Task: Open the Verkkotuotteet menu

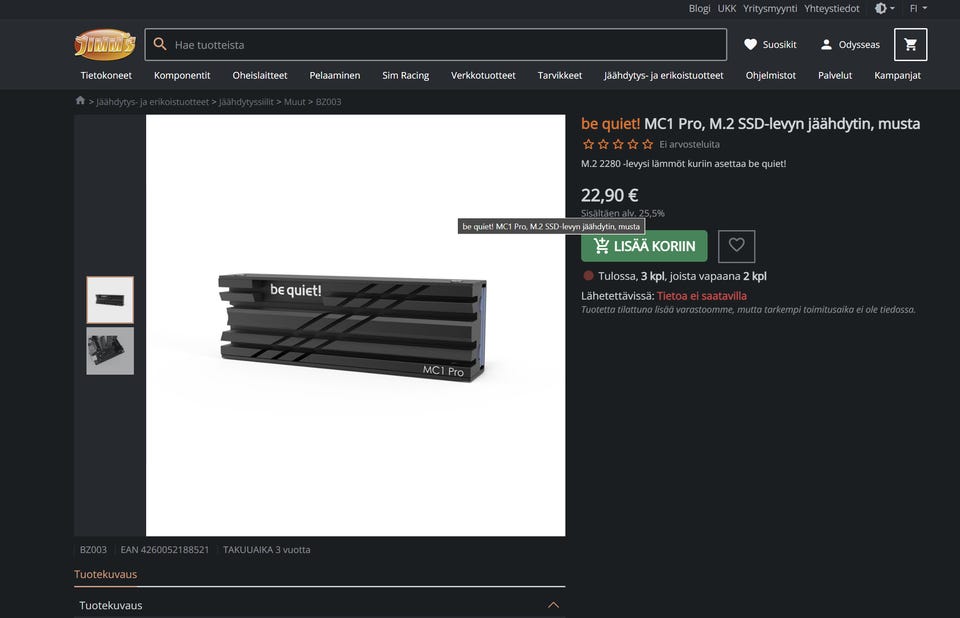Action: point(483,75)
